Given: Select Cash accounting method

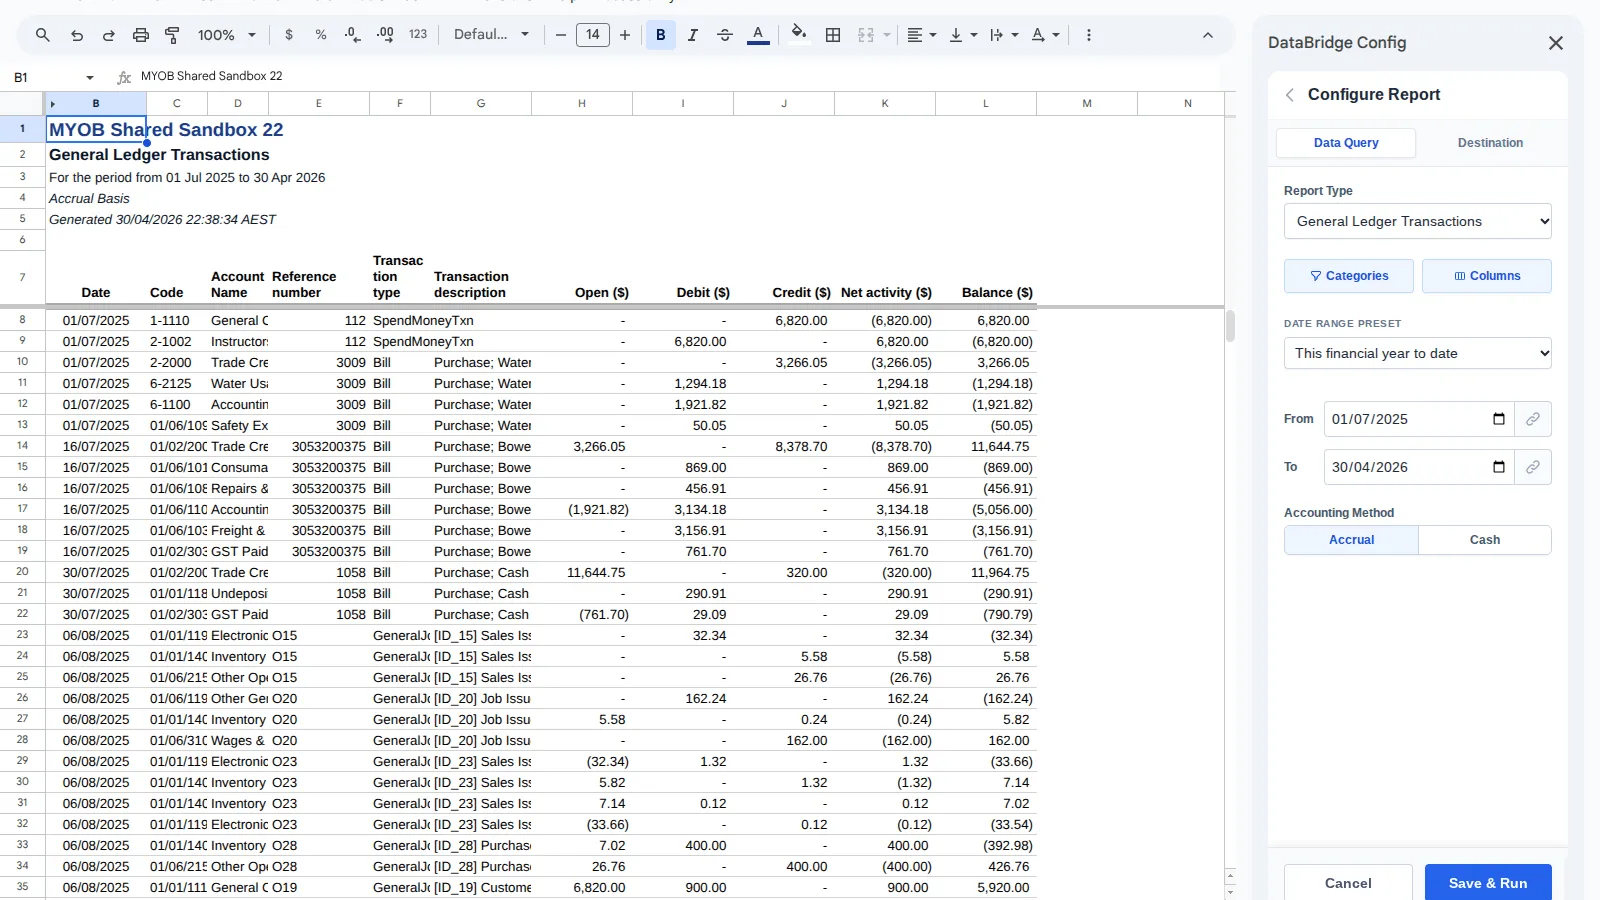Looking at the screenshot, I should pos(1485,540).
